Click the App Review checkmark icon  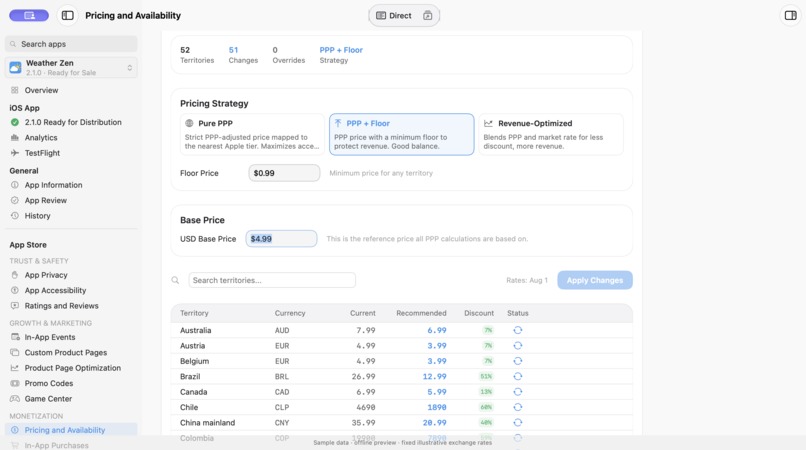[14, 201]
